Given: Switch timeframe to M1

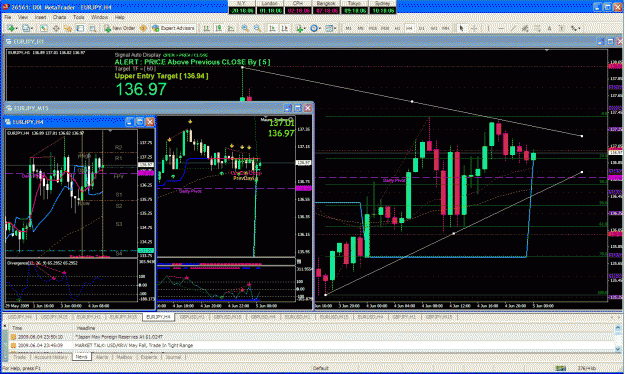Looking at the screenshot, I should tap(348, 28).
